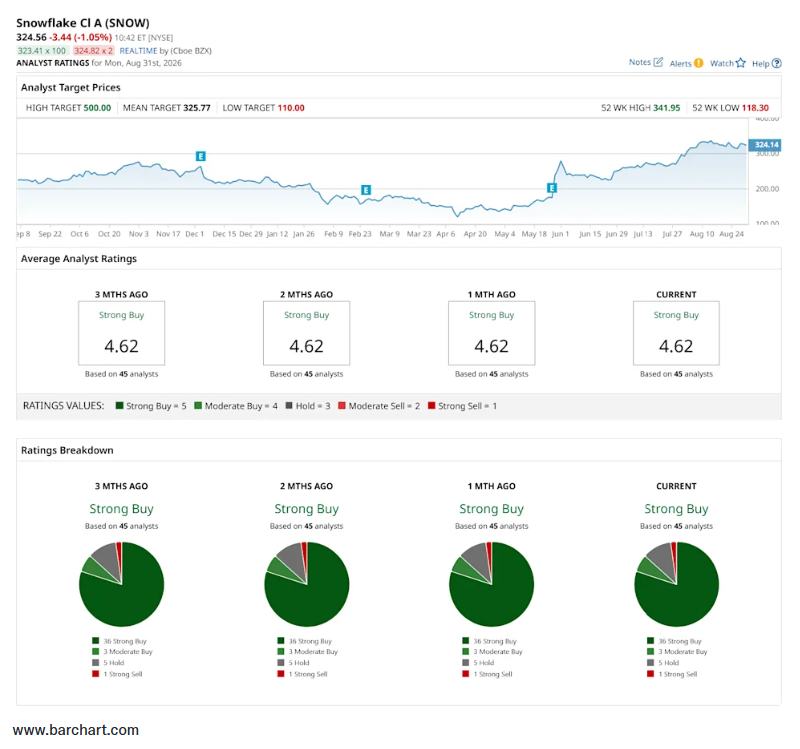Image resolution: width=800 pixels, height=749 pixels.
Task: Click 52 WK HIGH 341.95 value
Action: click(666, 108)
